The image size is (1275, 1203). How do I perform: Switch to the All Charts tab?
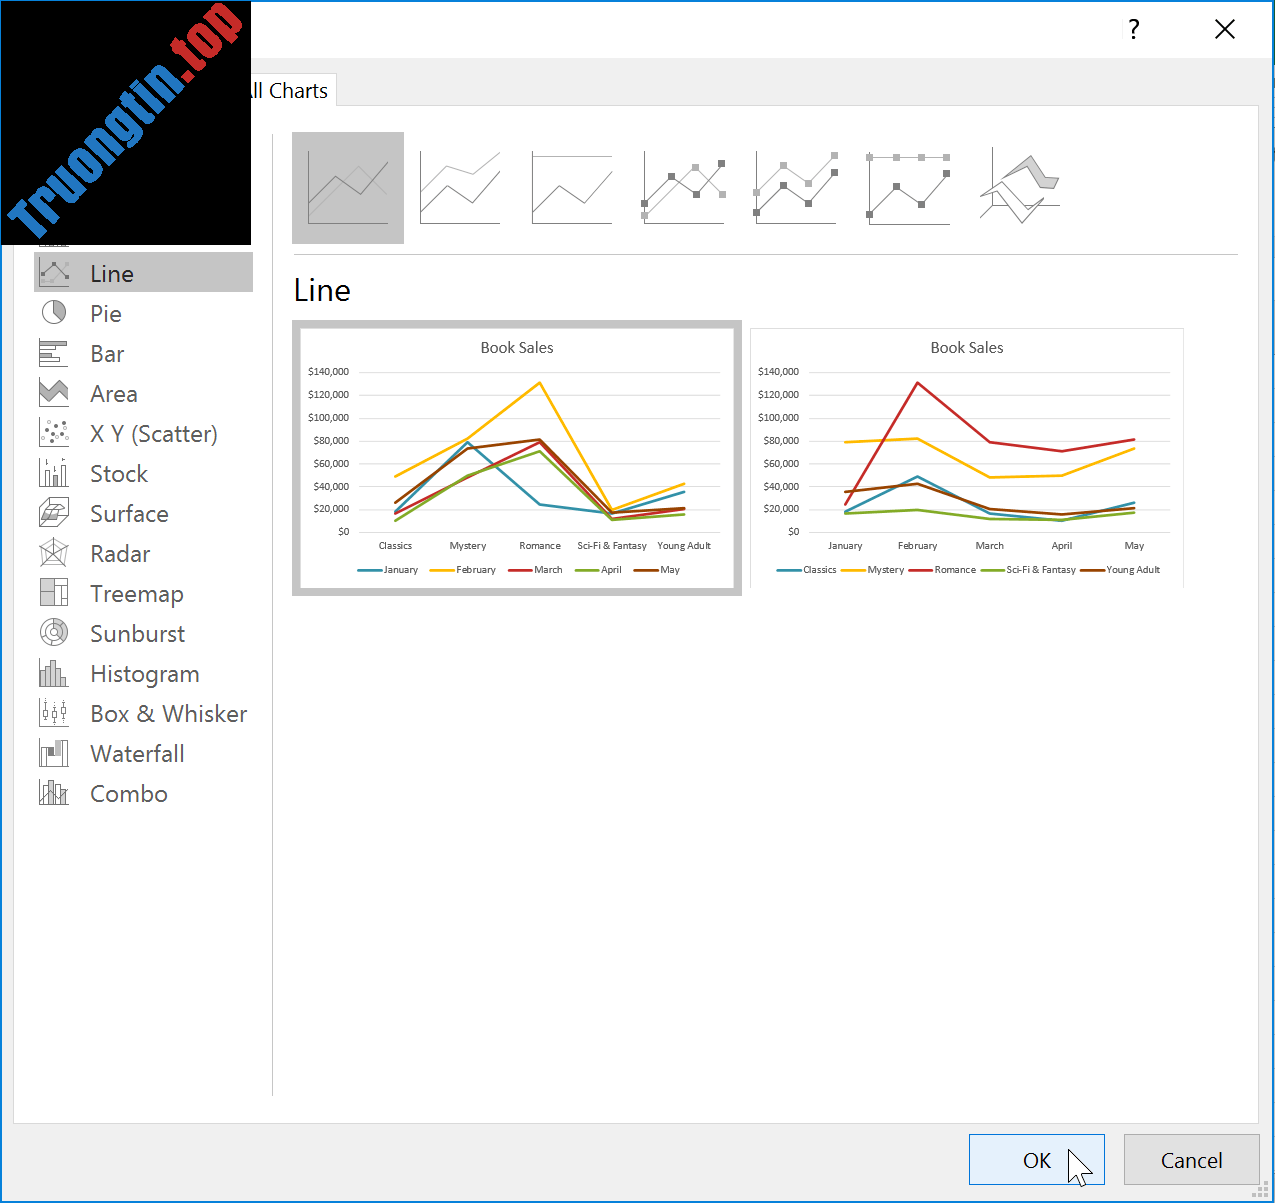coord(285,90)
